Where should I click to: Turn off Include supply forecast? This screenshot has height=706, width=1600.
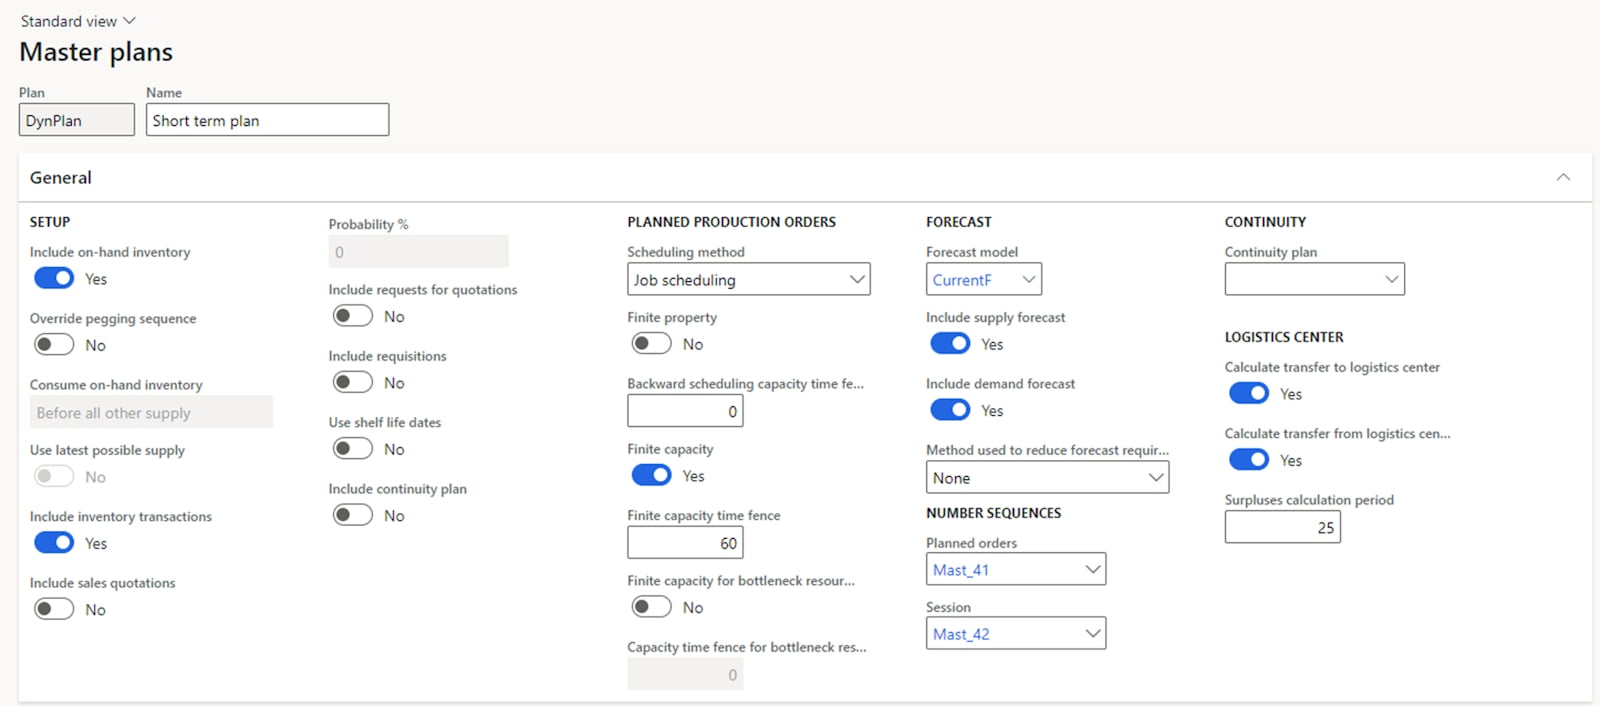(950, 344)
